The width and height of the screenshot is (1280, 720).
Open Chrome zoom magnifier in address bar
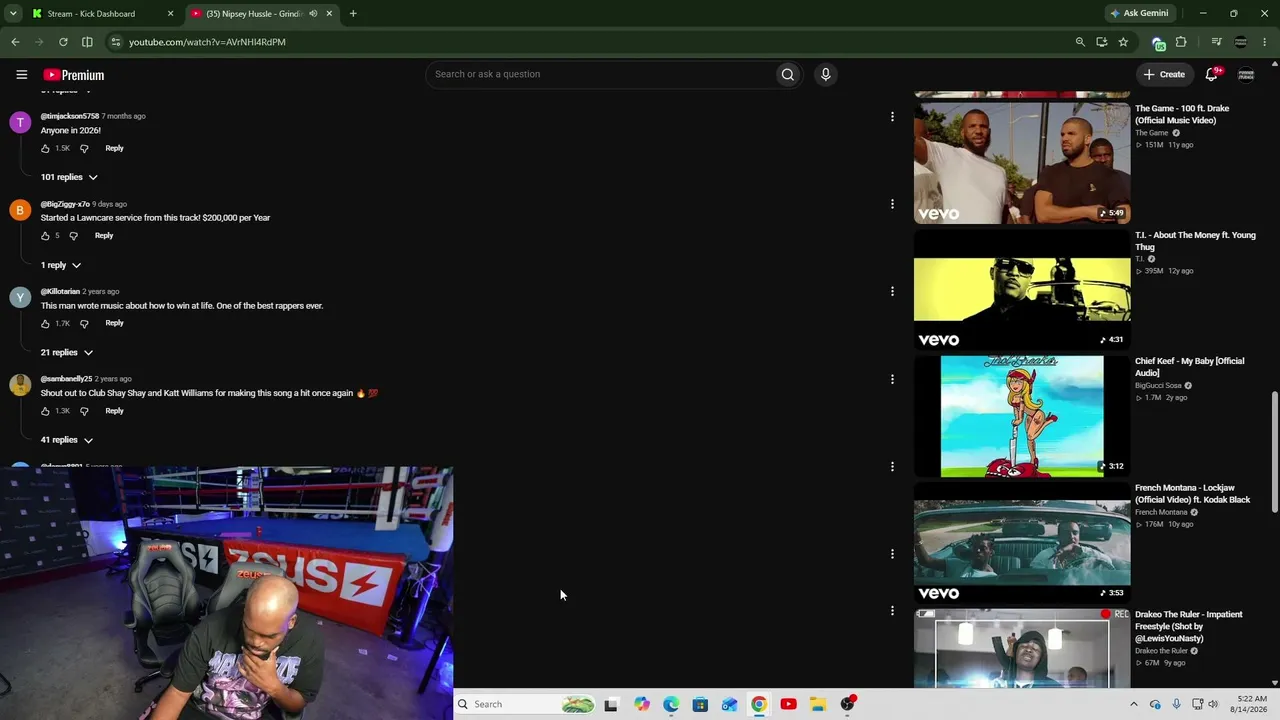click(x=1080, y=42)
